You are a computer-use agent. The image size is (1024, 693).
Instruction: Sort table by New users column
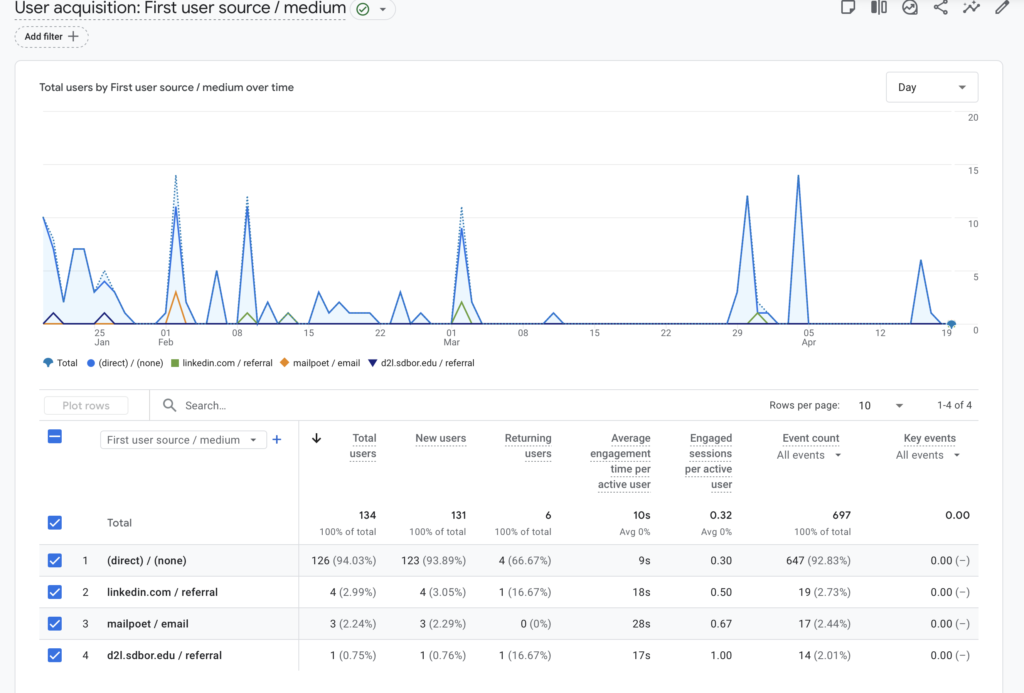(440, 438)
